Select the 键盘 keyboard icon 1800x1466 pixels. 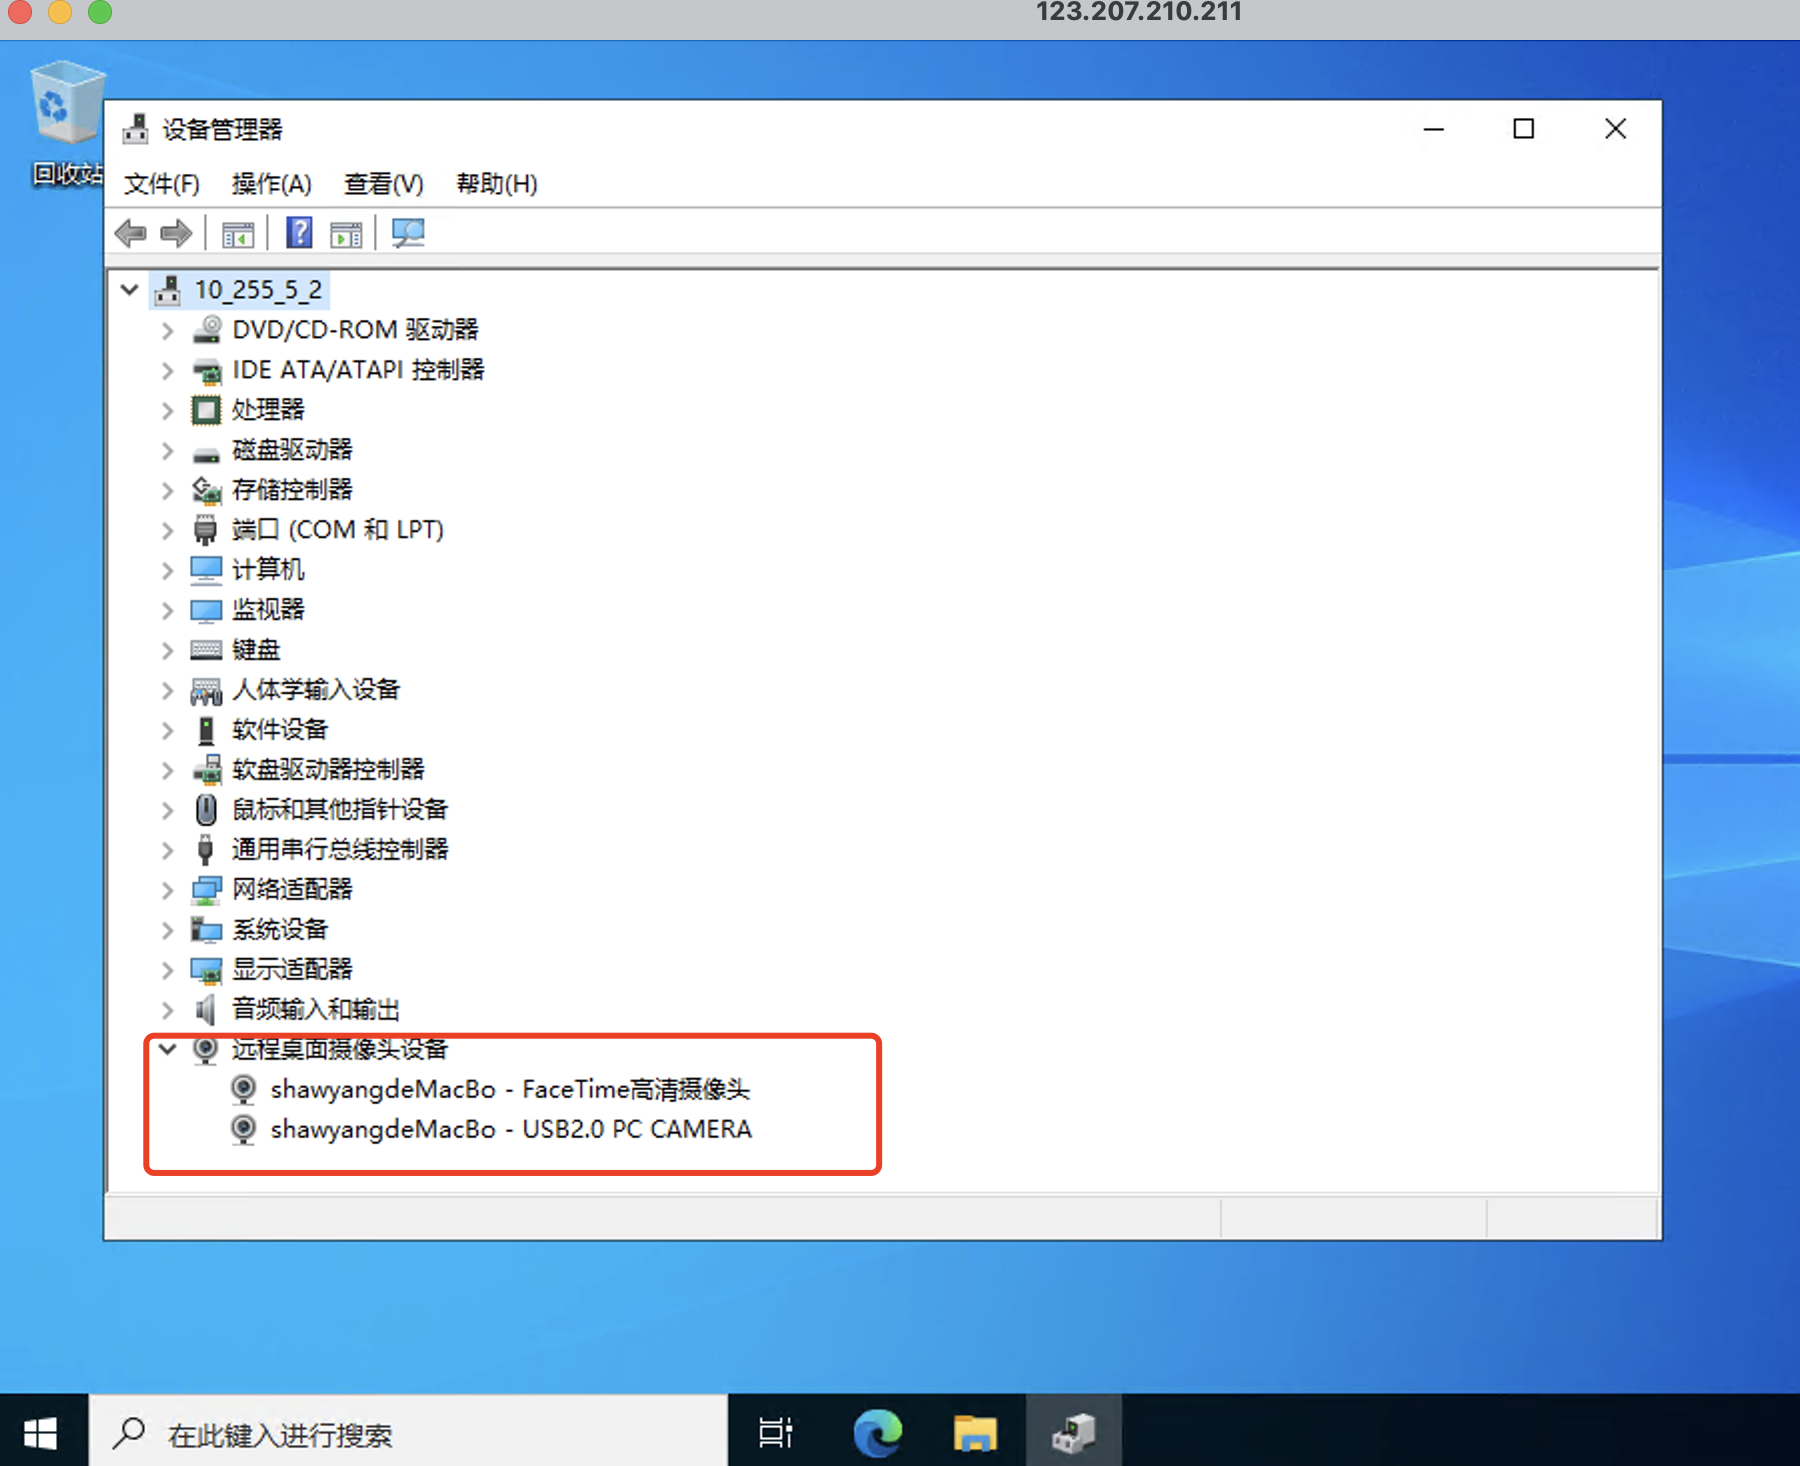point(206,650)
